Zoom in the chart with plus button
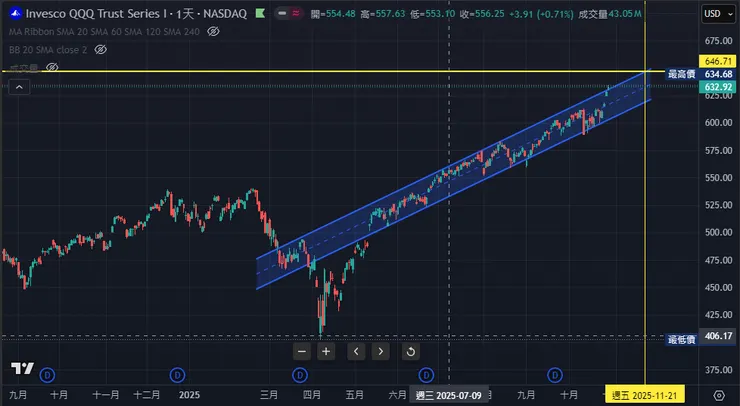Image resolution: width=740 pixels, height=406 pixels. (x=326, y=351)
